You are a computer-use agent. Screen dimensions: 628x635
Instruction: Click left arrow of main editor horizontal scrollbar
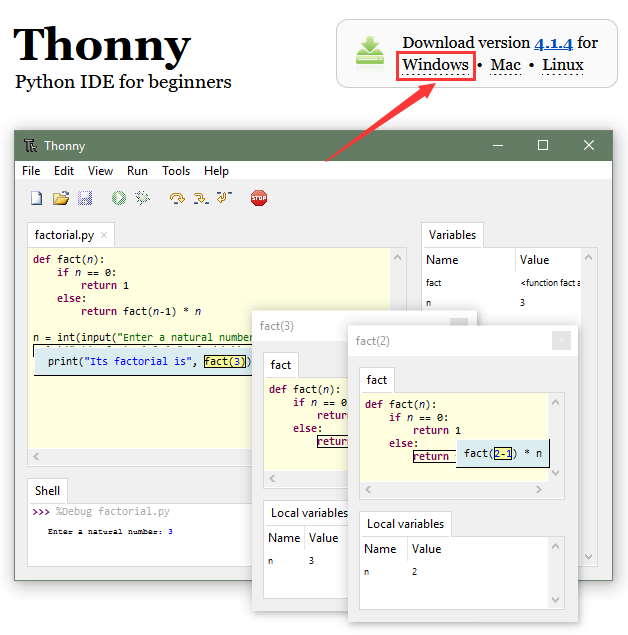click(36, 456)
